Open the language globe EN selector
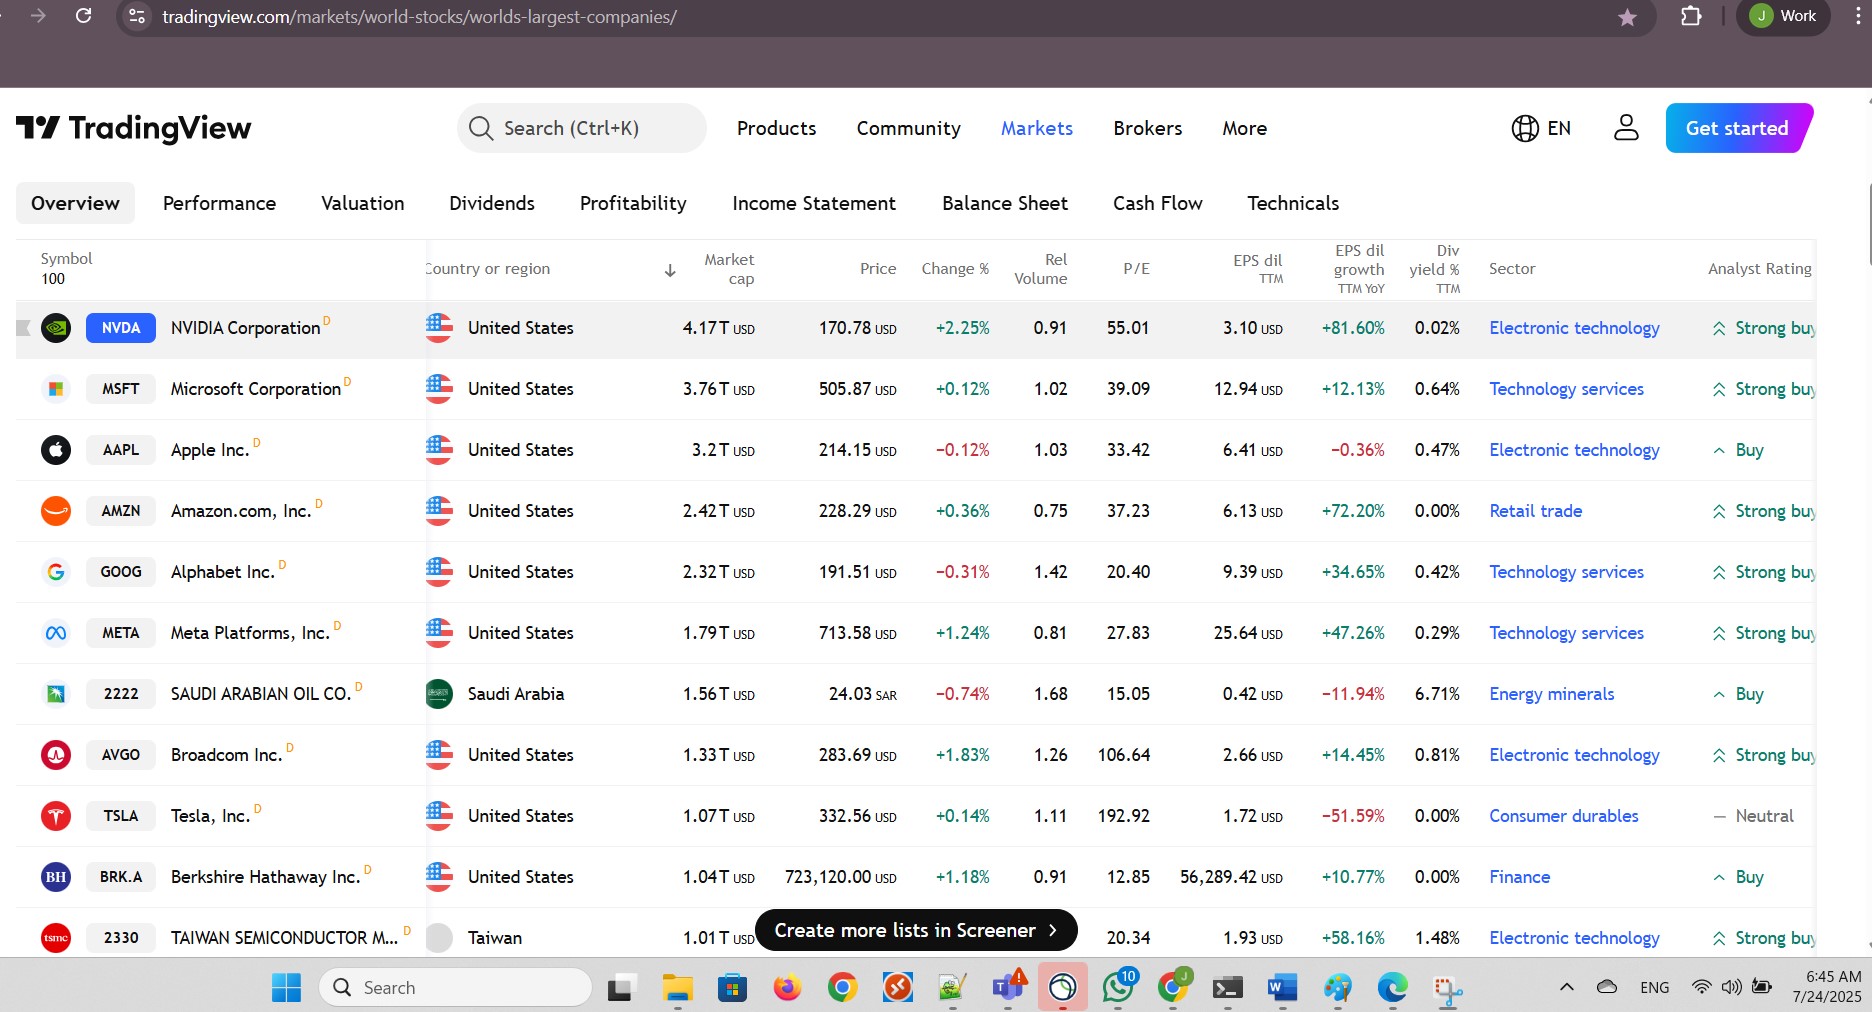 click(1541, 128)
